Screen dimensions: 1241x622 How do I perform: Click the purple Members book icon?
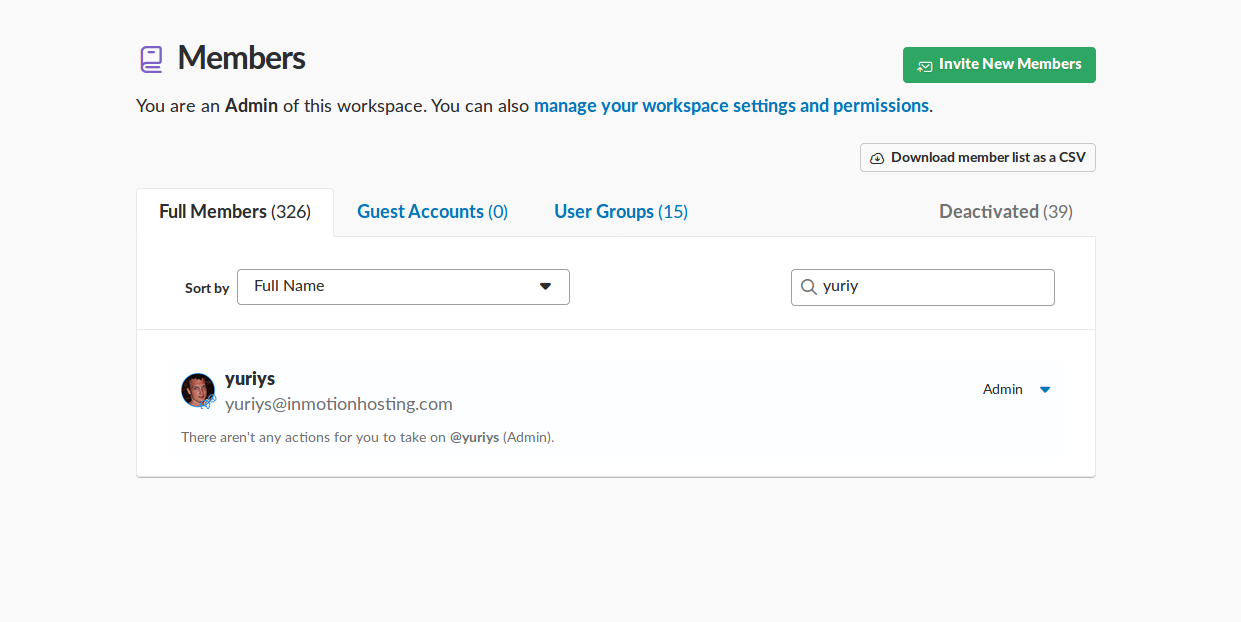tap(151, 59)
